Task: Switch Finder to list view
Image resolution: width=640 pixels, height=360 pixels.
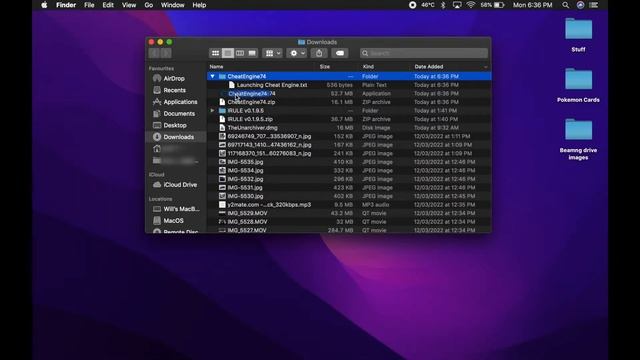Action: [228, 53]
